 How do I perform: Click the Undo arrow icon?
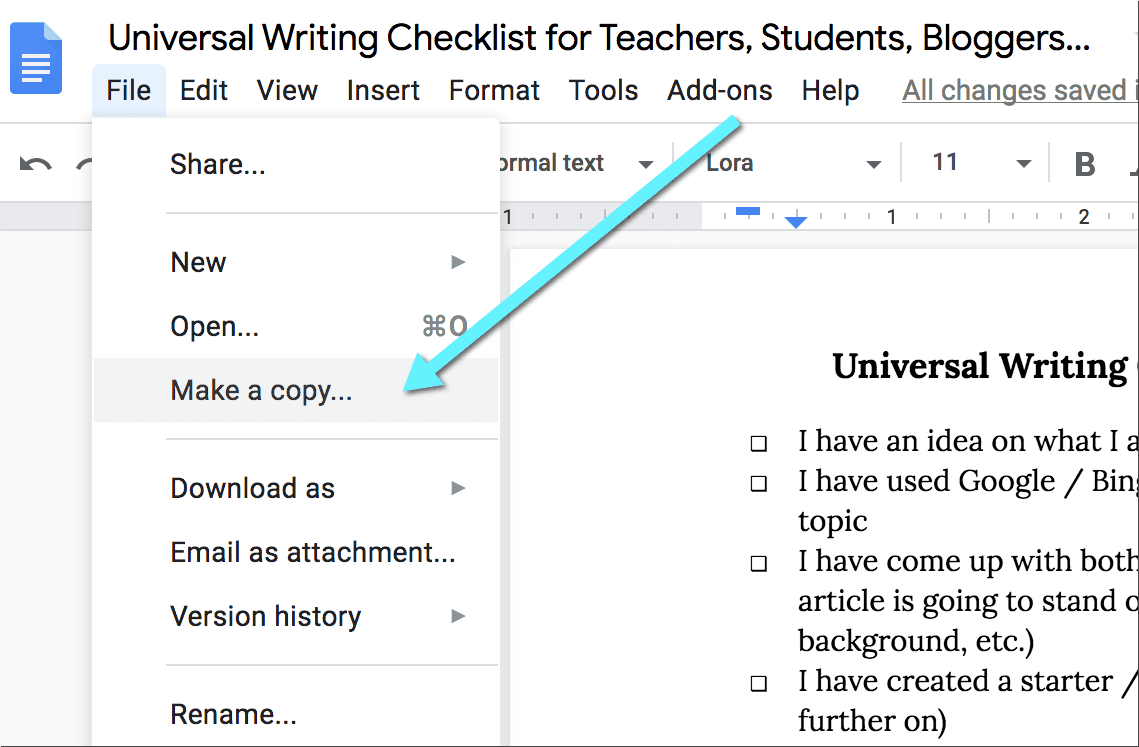(x=36, y=163)
